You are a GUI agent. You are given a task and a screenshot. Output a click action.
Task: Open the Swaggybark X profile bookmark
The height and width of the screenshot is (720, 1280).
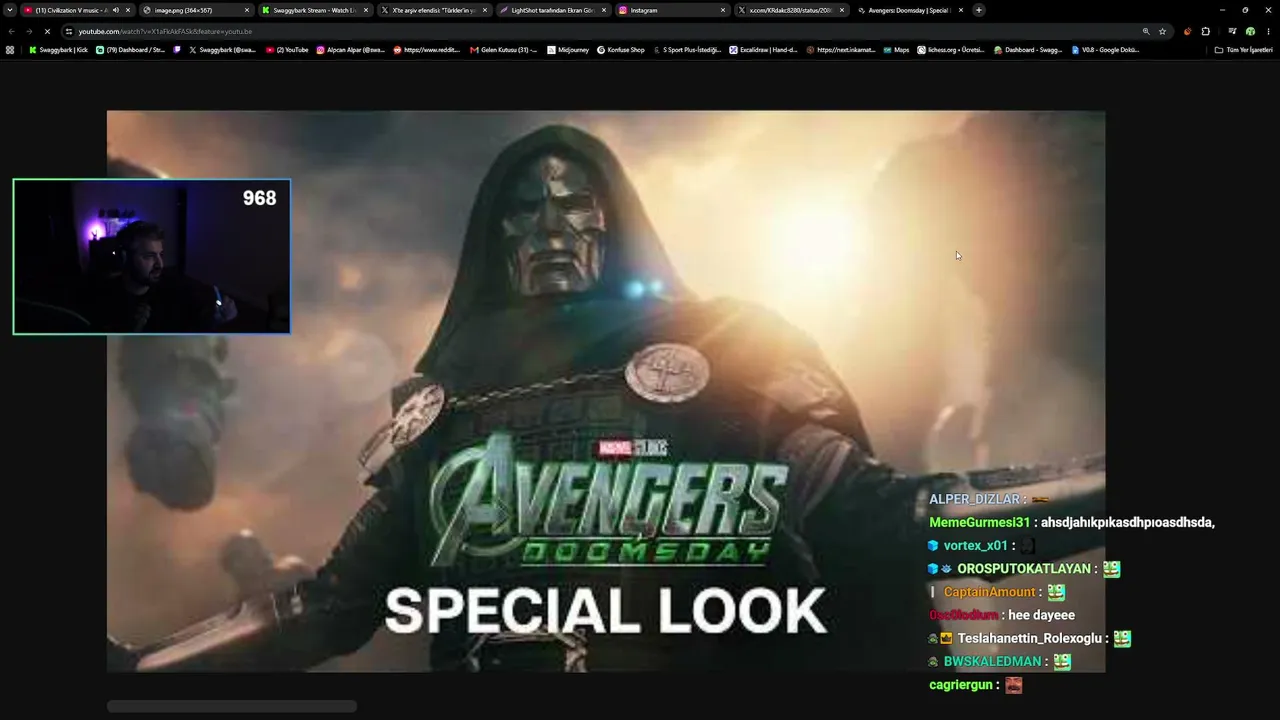222,49
